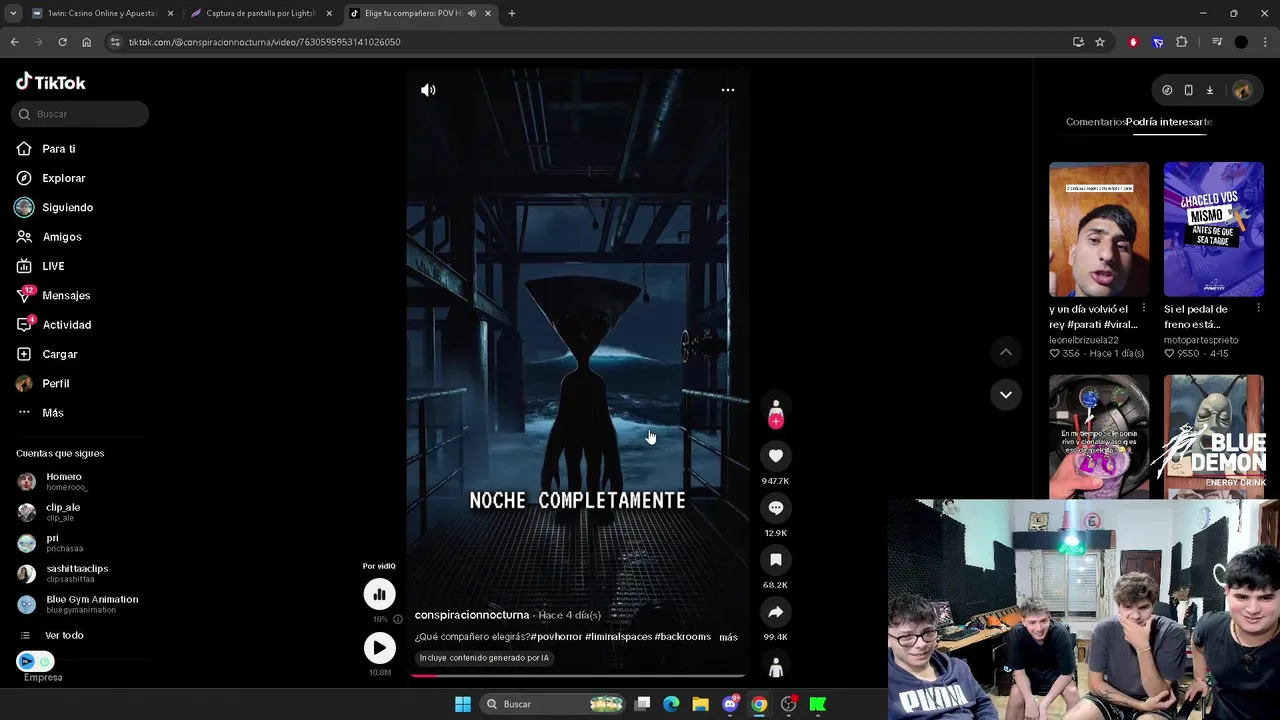Open OBS Studio from the taskbar
Image resolution: width=1280 pixels, height=720 pixels.
click(x=789, y=704)
